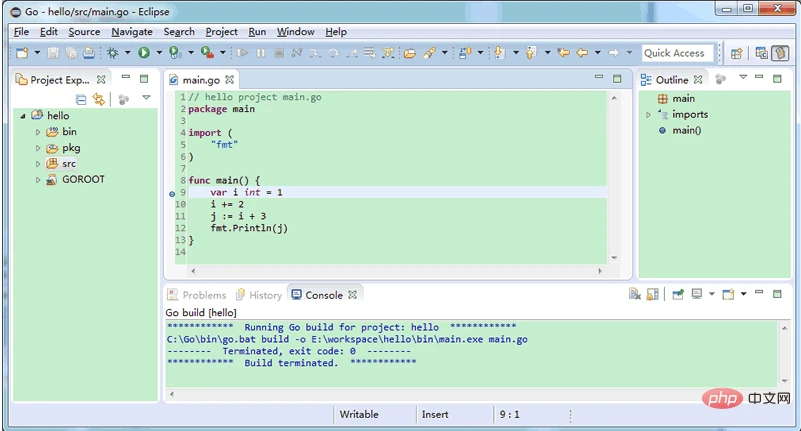Viewport: 801px width, 431px height.
Task: Expand the pkg folder
Action: click(x=38, y=148)
